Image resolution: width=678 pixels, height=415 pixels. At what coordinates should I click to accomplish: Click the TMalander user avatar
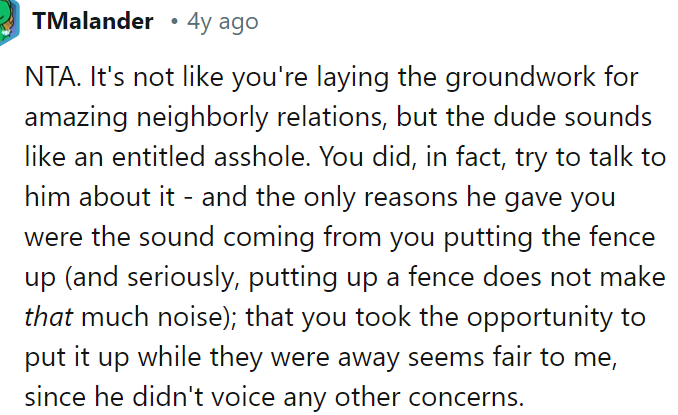coord(6,22)
